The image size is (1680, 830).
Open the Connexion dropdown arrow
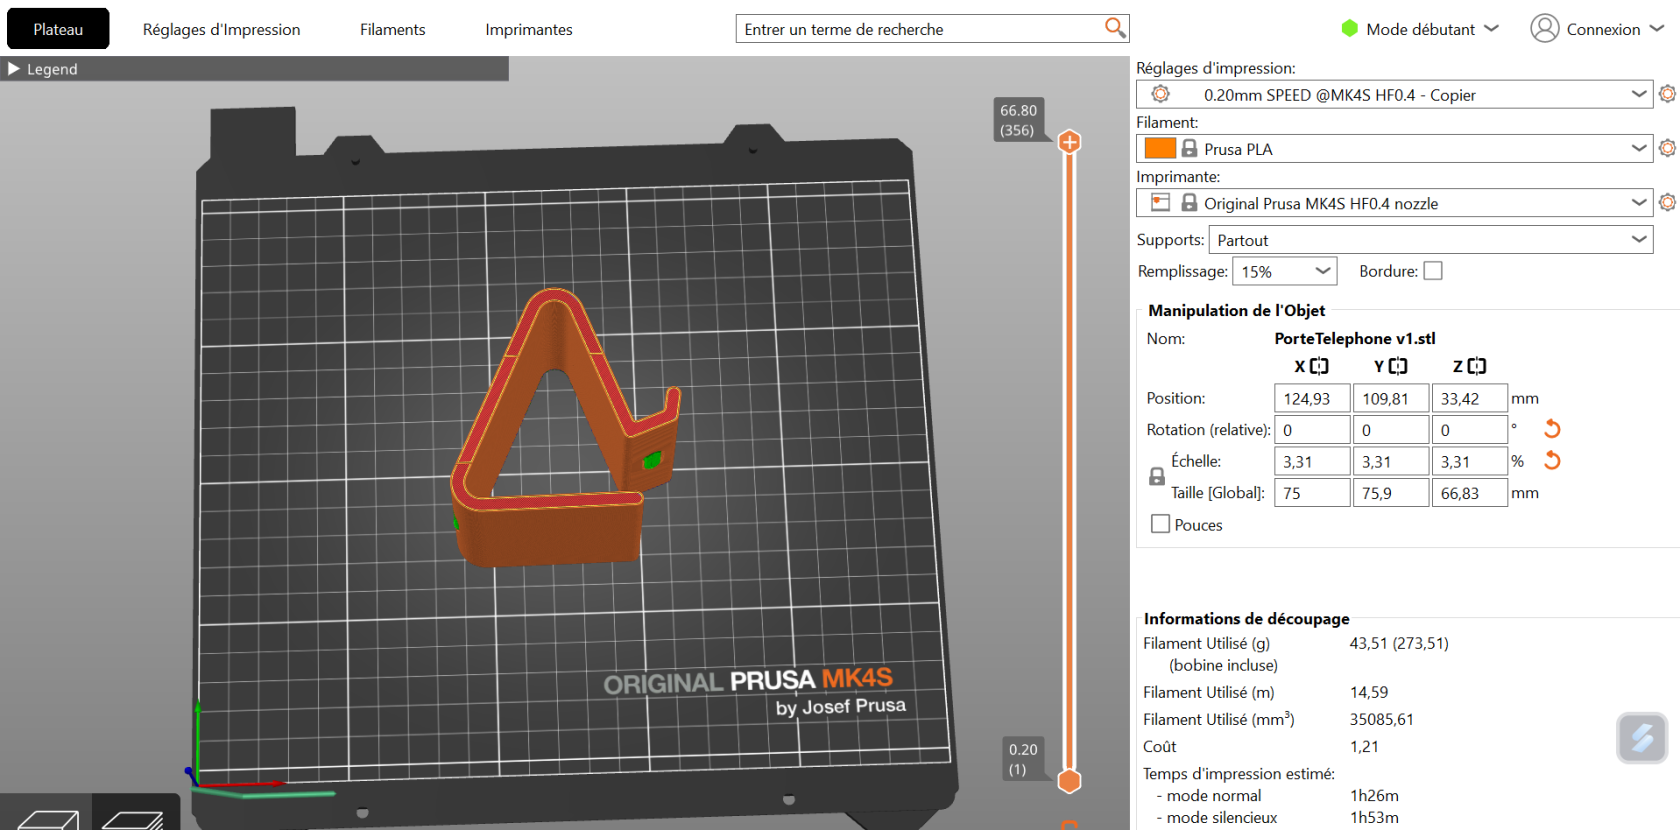pos(1657,29)
